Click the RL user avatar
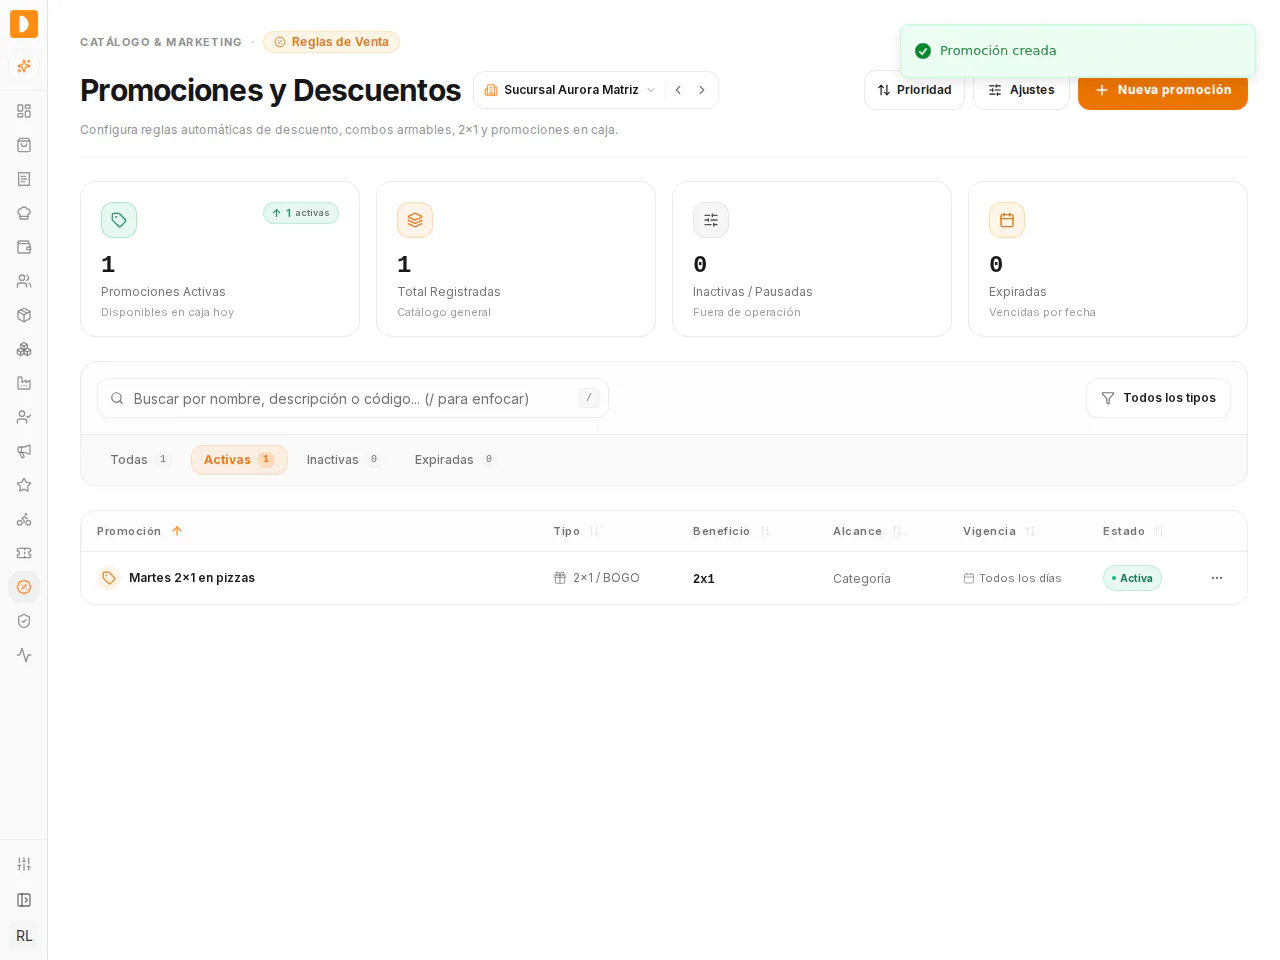The image size is (1280, 960). click(24, 936)
